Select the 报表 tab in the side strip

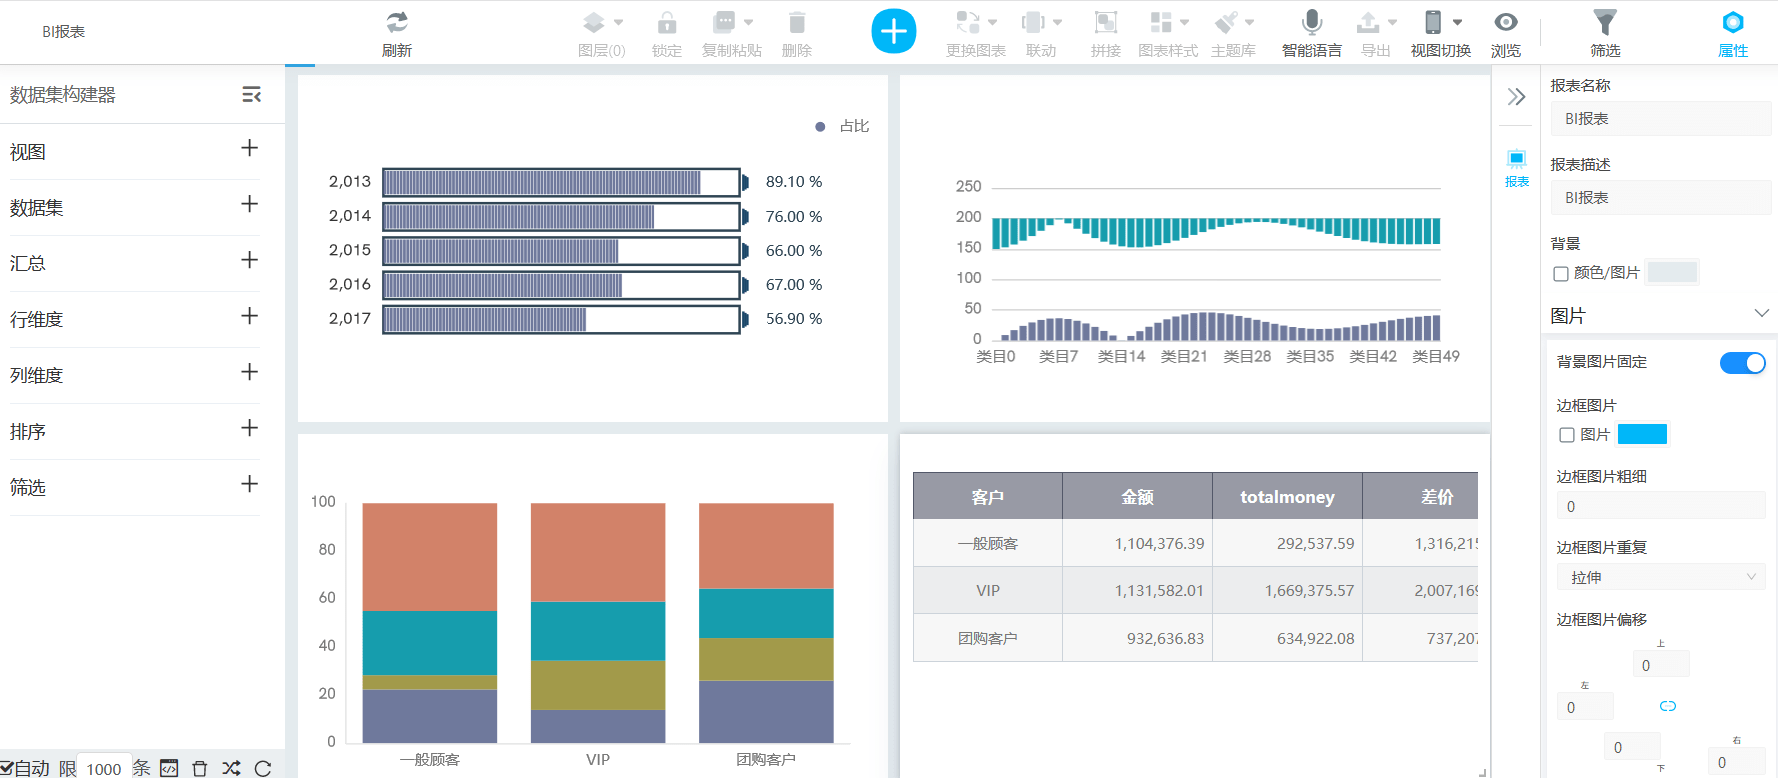[x=1516, y=167]
